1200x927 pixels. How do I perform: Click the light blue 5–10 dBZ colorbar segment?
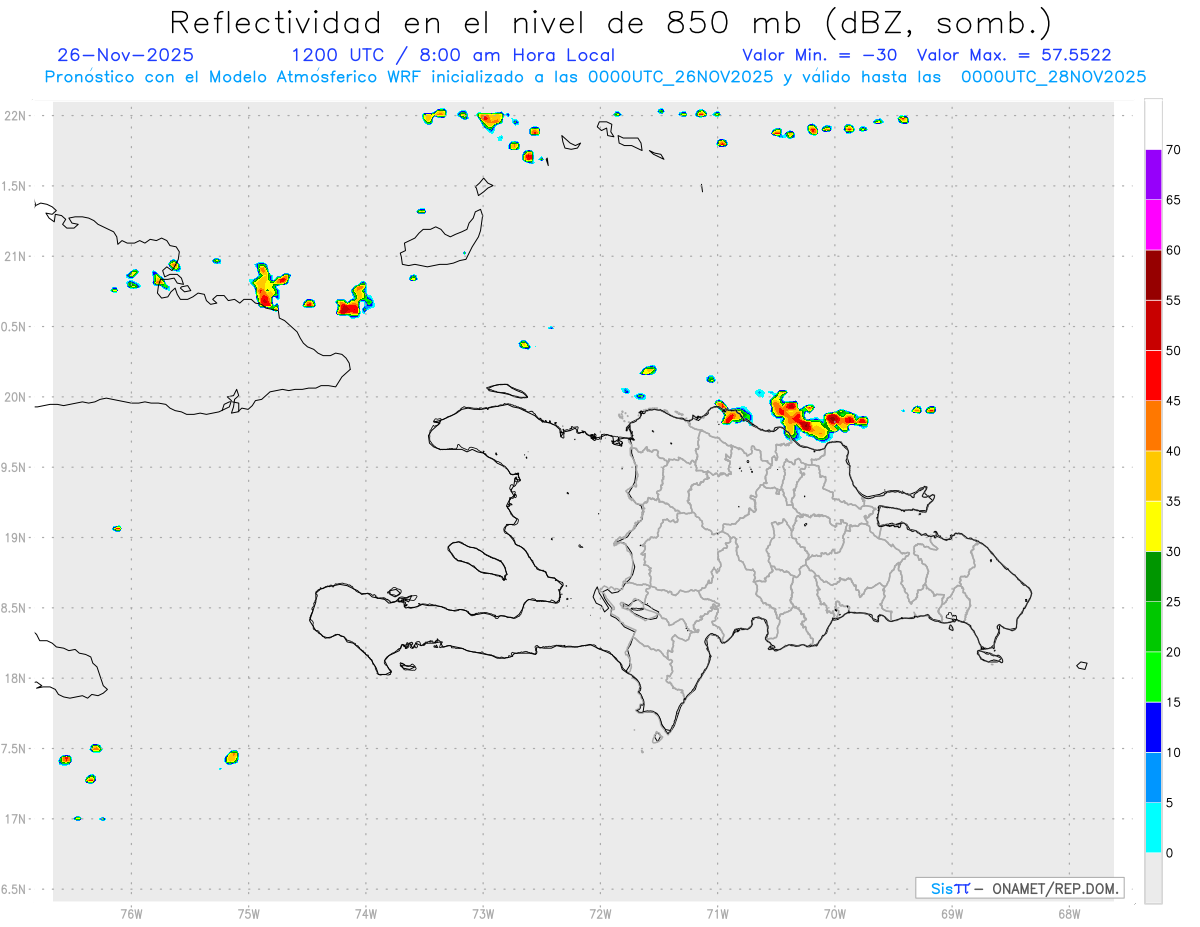1153,777
